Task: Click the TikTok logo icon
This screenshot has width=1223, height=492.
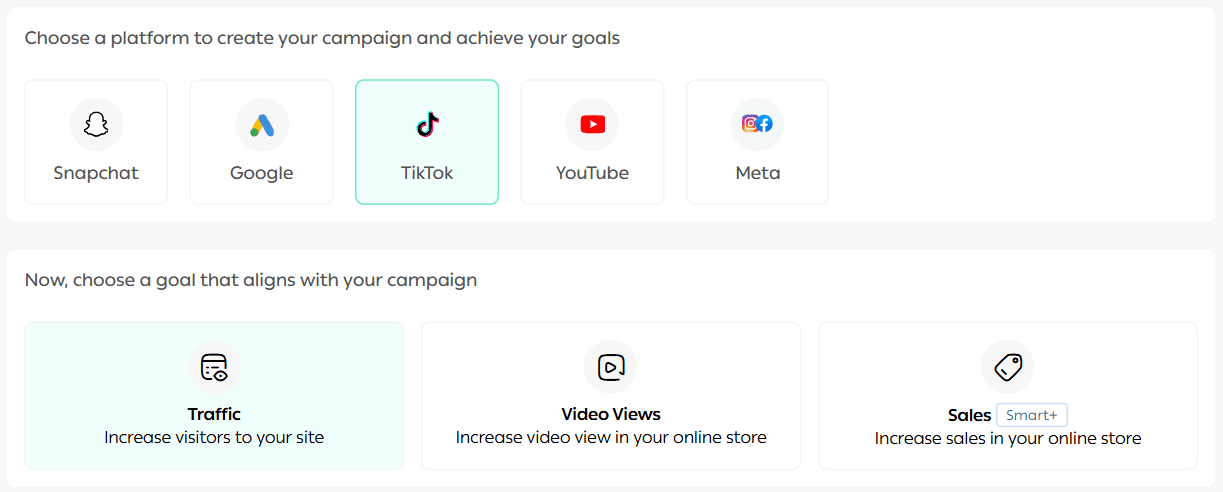Action: tap(427, 125)
